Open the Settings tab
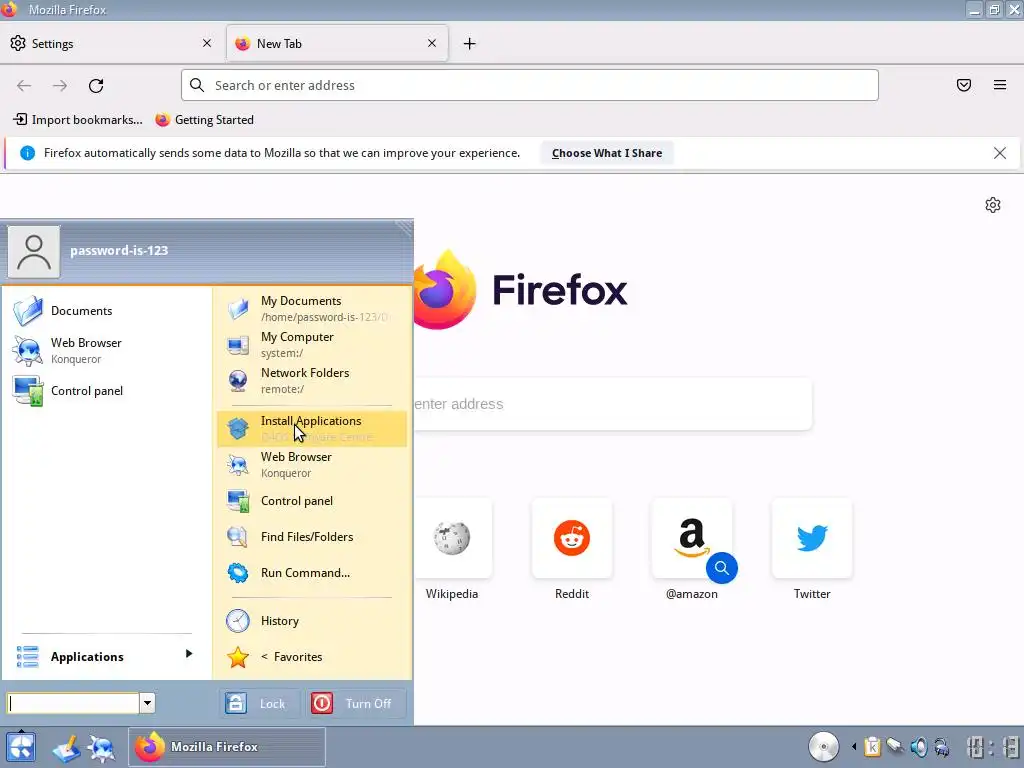Viewport: 1024px width, 768px height. click(x=110, y=44)
